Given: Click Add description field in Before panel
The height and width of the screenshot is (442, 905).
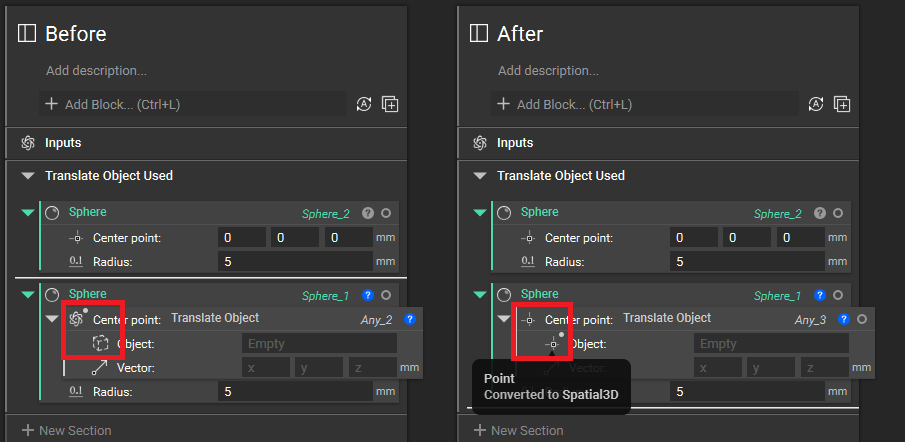Looking at the screenshot, I should point(96,70).
